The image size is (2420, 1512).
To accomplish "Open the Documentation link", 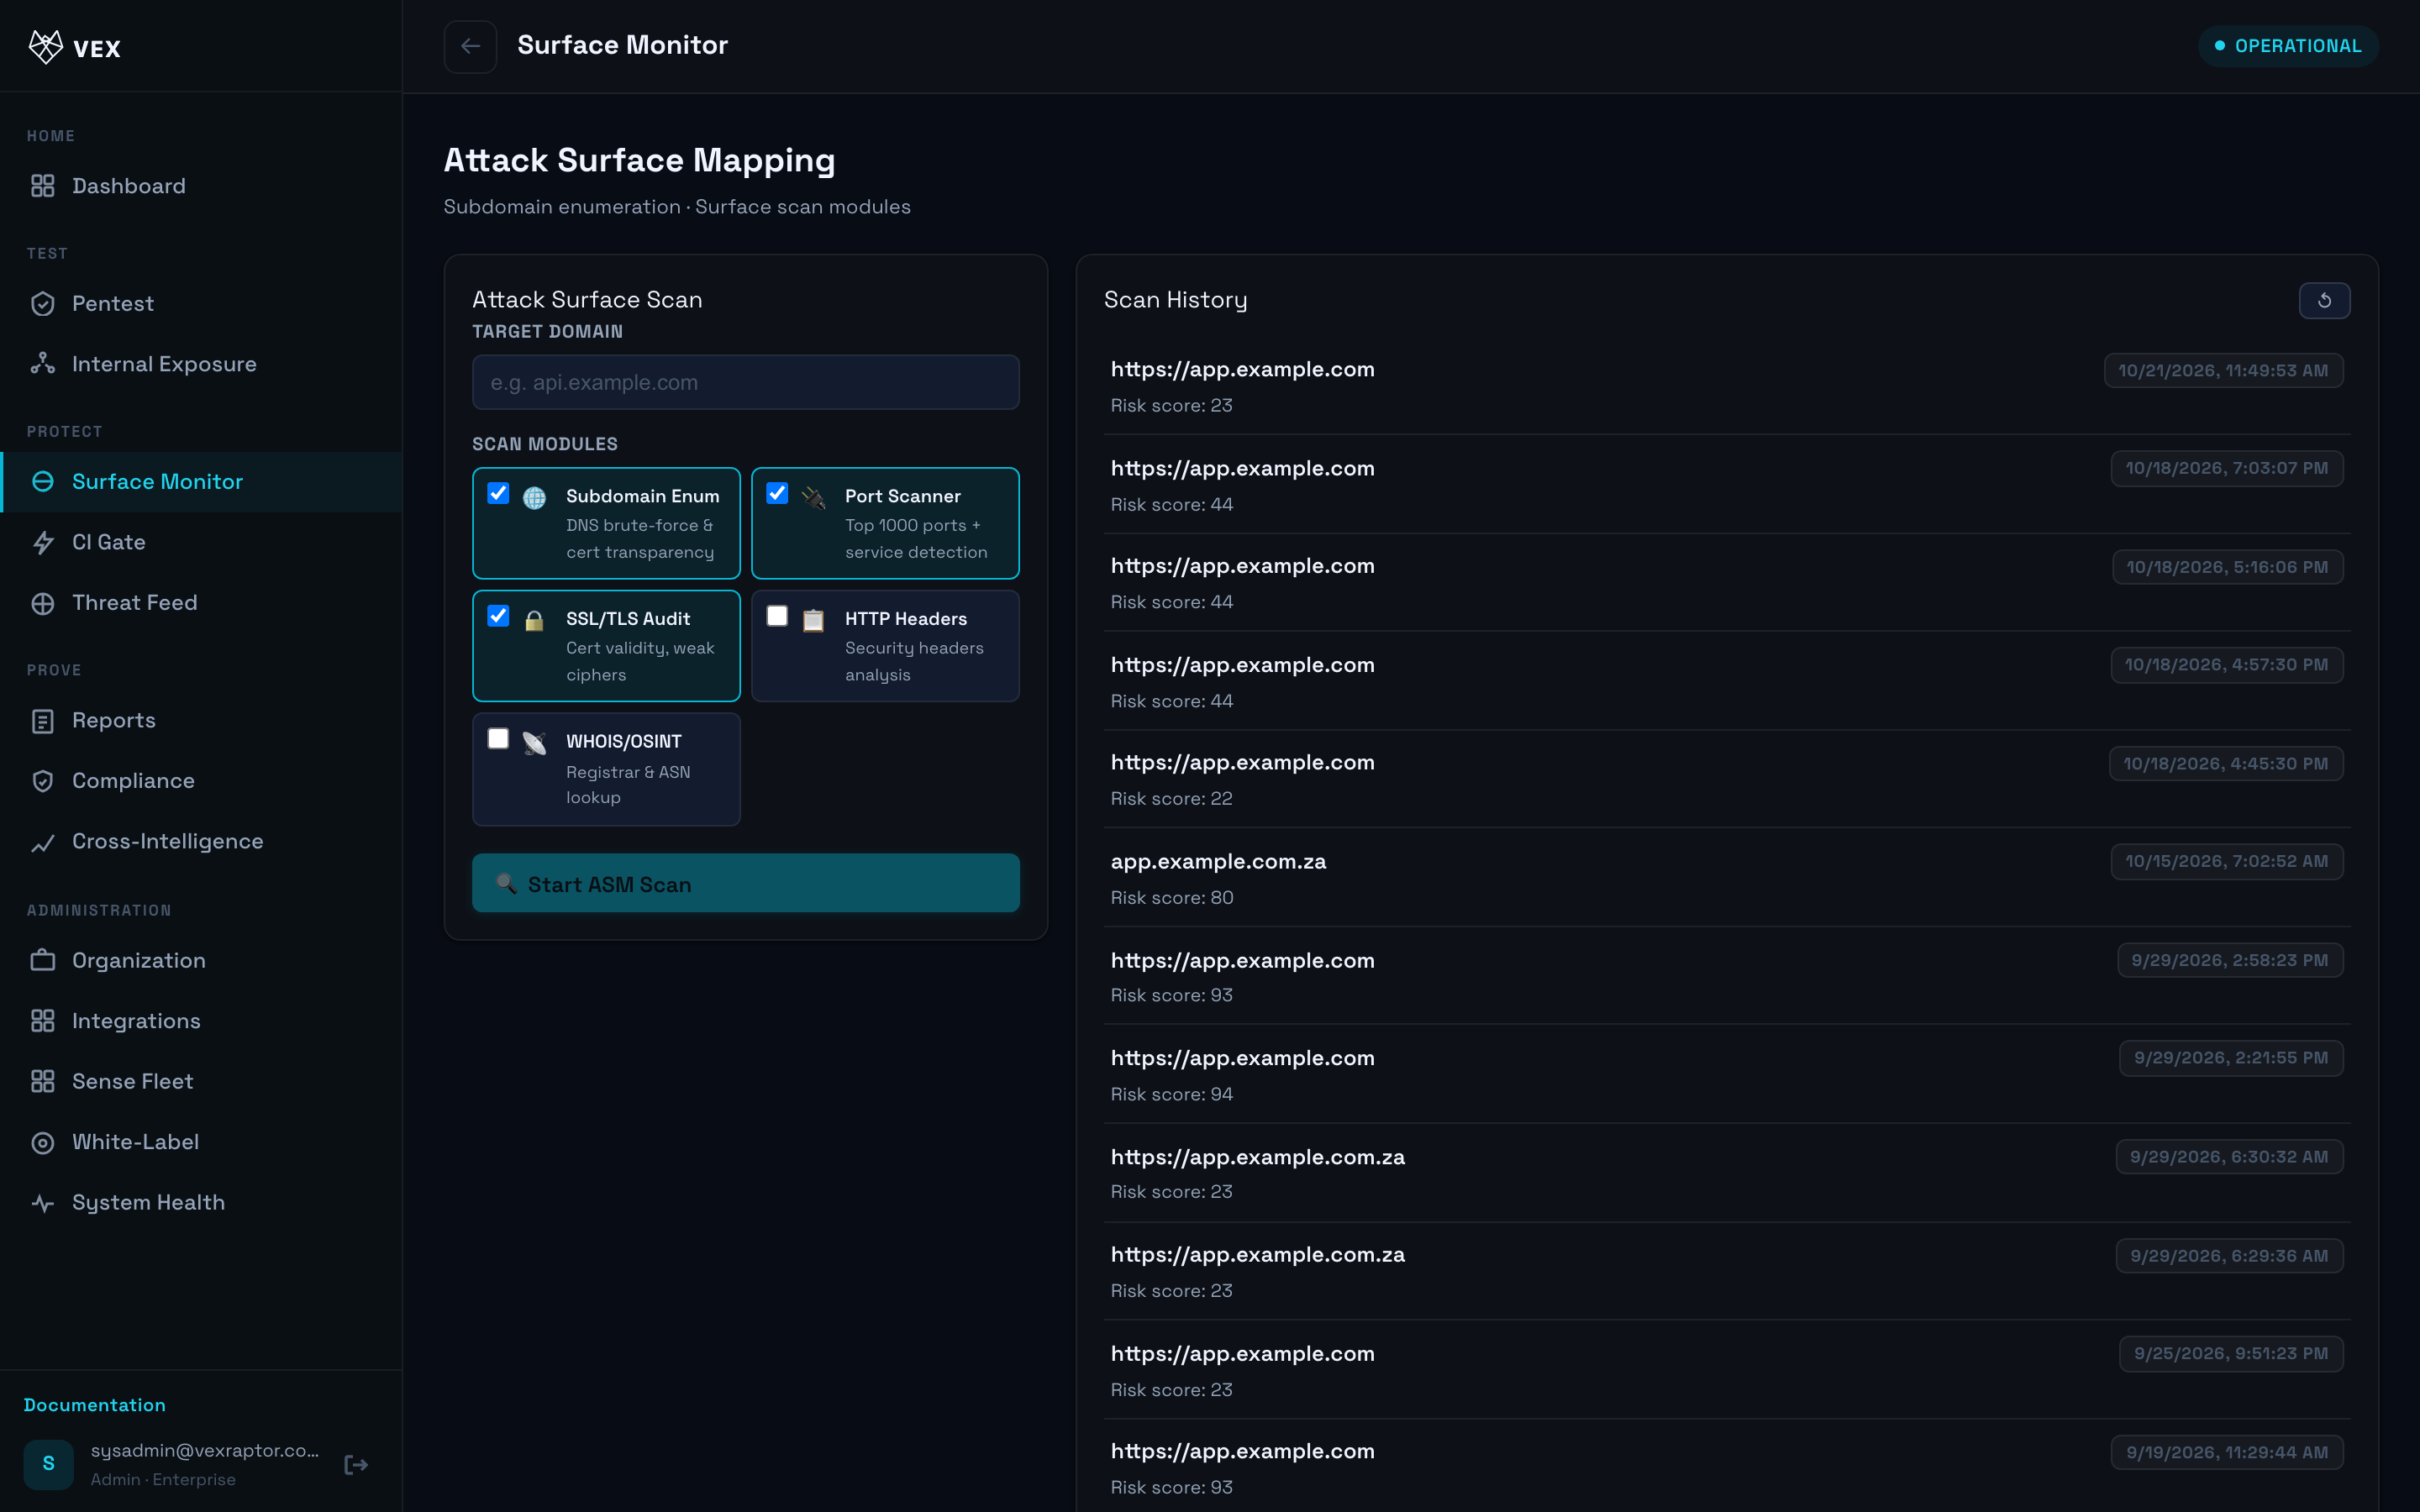I will click(95, 1405).
